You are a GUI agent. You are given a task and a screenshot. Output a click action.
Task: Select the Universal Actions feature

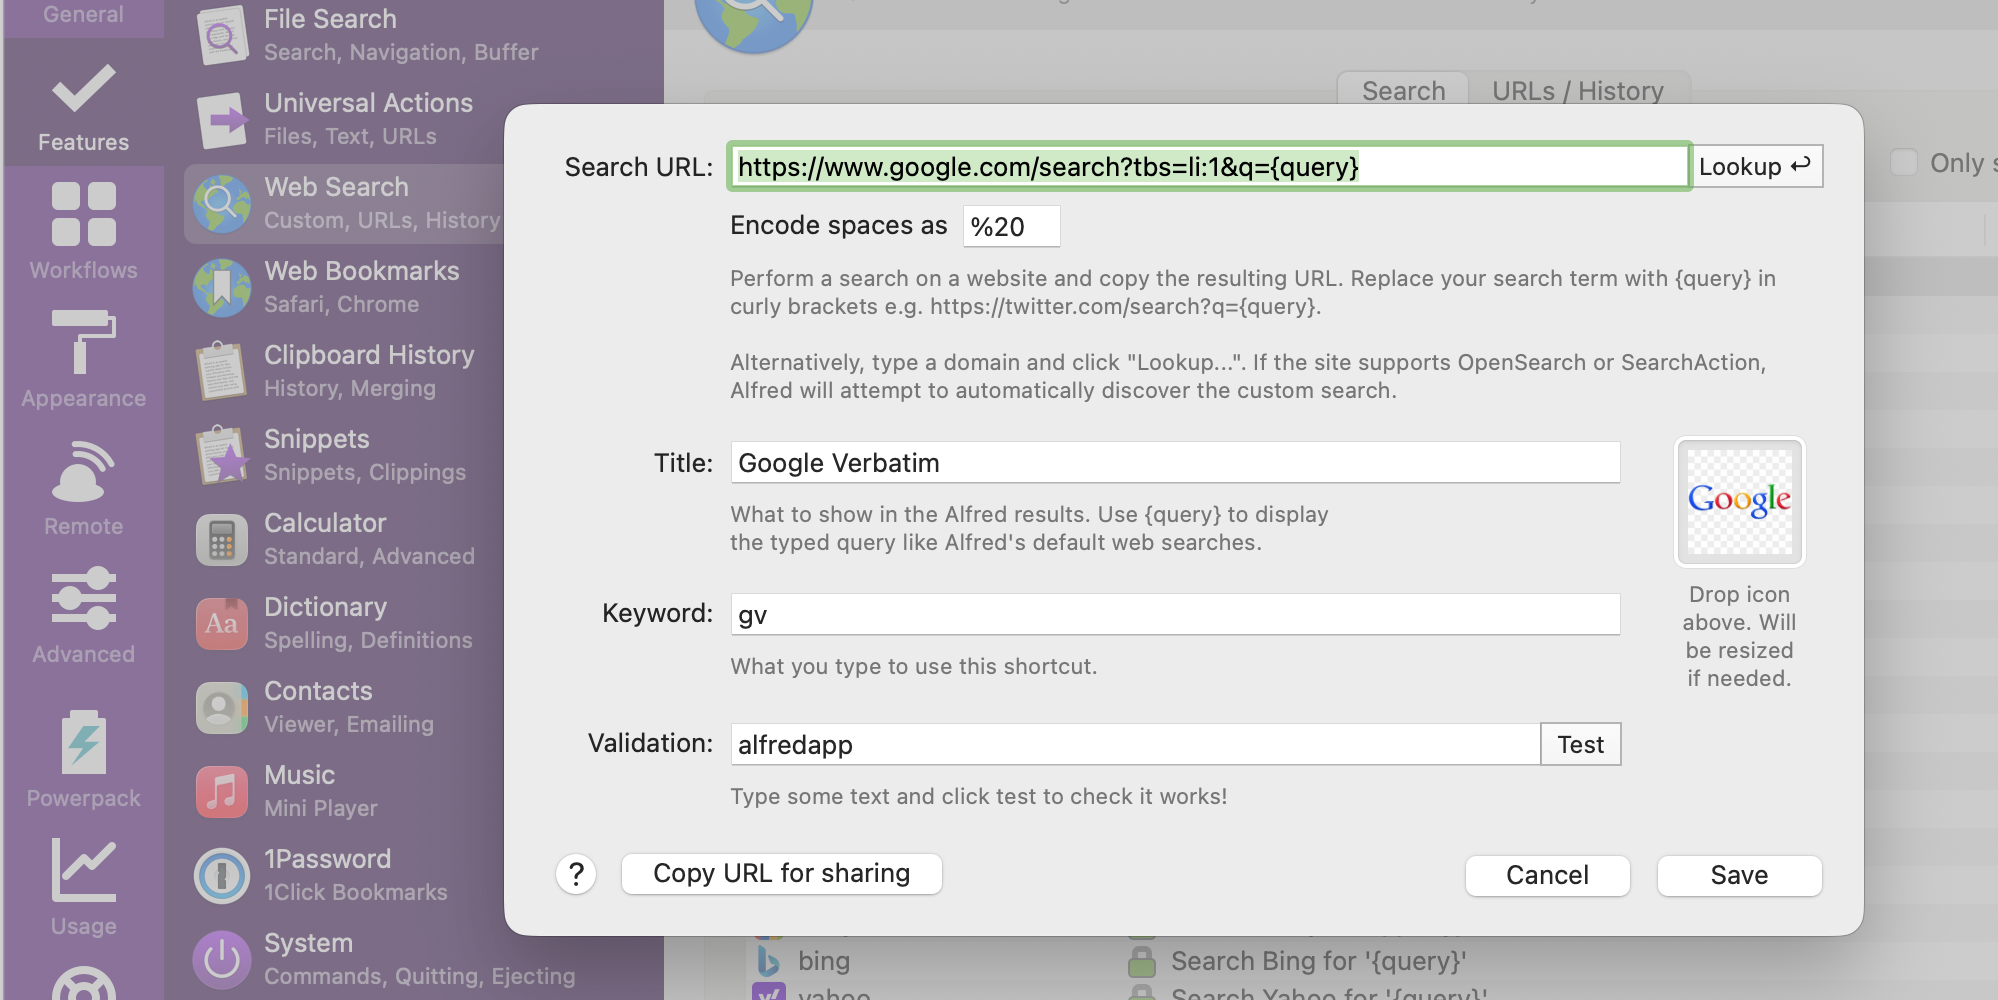(345, 119)
